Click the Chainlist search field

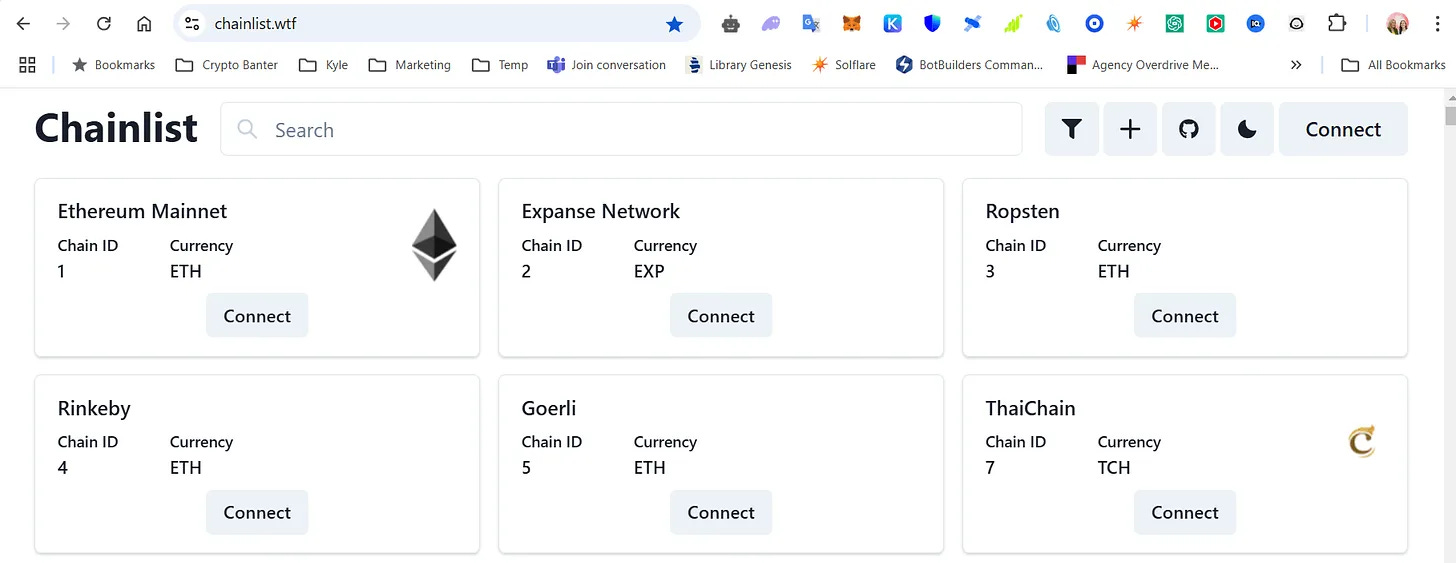point(621,129)
